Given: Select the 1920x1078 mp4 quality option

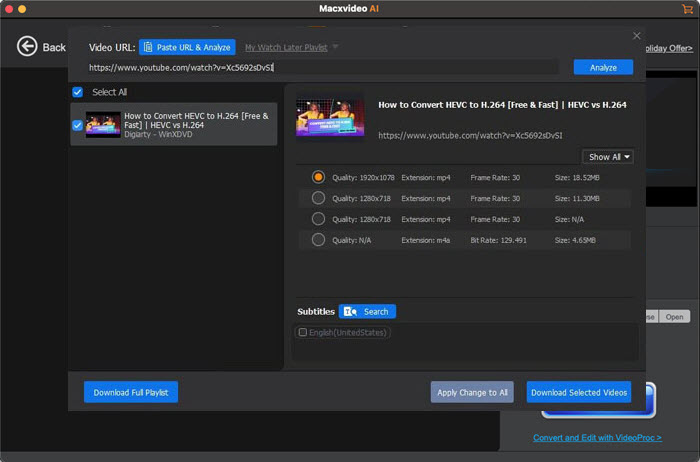Looking at the screenshot, I should (318, 177).
